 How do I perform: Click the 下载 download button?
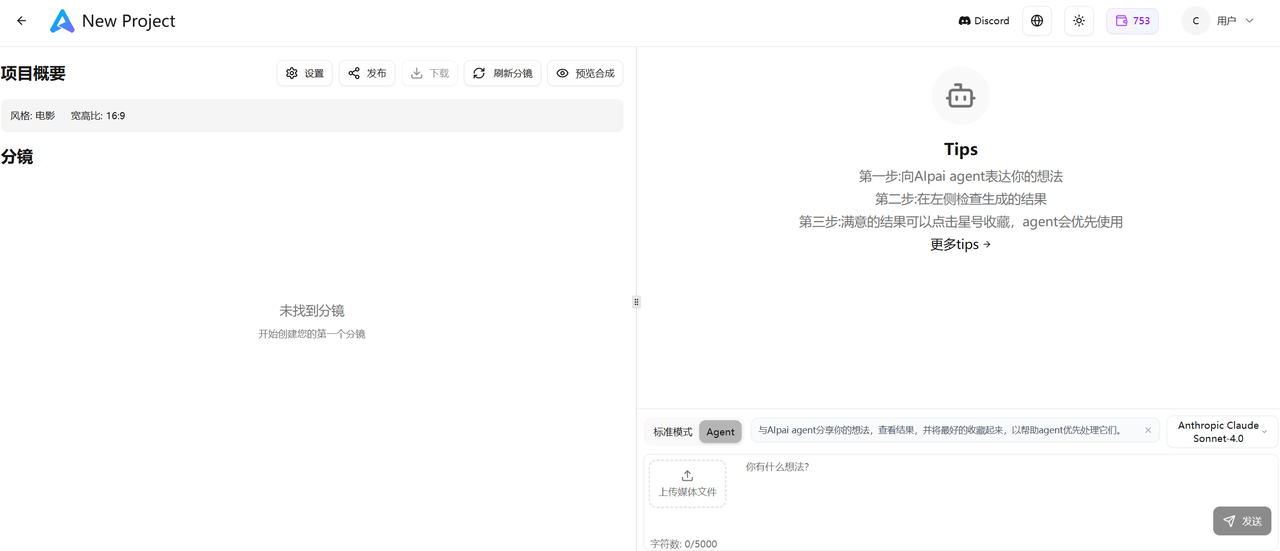[430, 73]
